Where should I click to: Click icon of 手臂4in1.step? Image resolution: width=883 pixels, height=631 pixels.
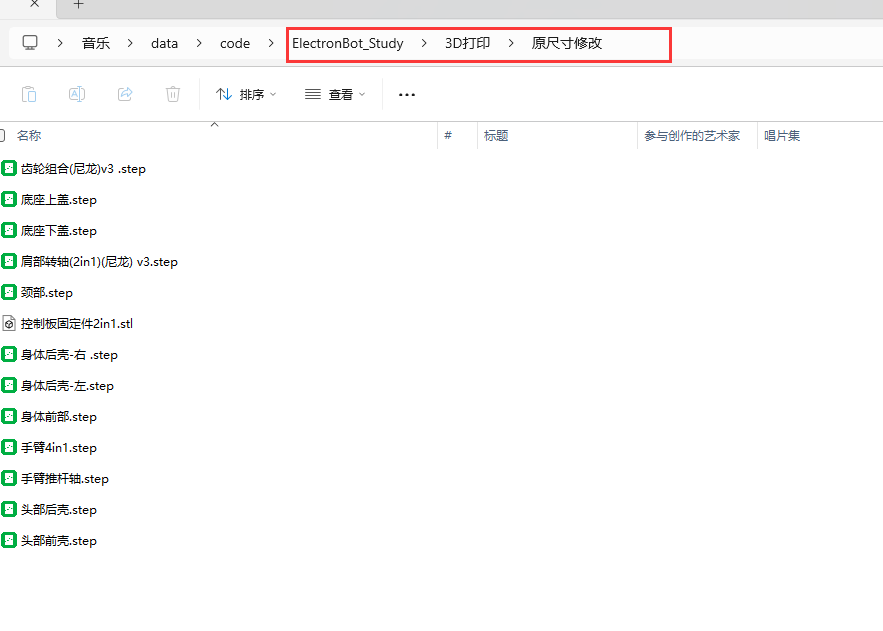click(x=8, y=447)
